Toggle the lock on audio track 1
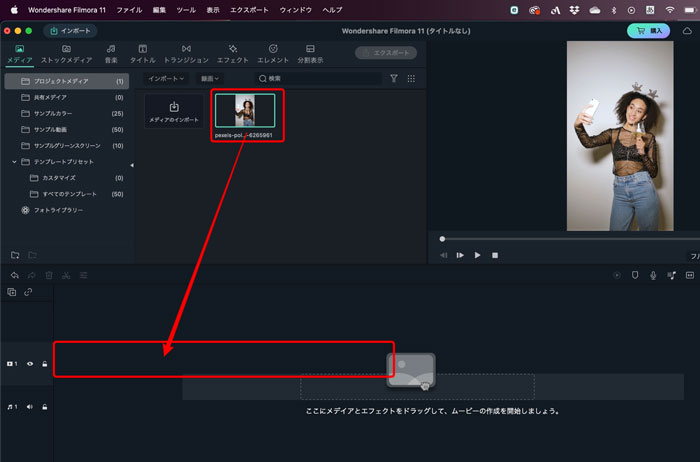700x462 pixels. pos(45,407)
